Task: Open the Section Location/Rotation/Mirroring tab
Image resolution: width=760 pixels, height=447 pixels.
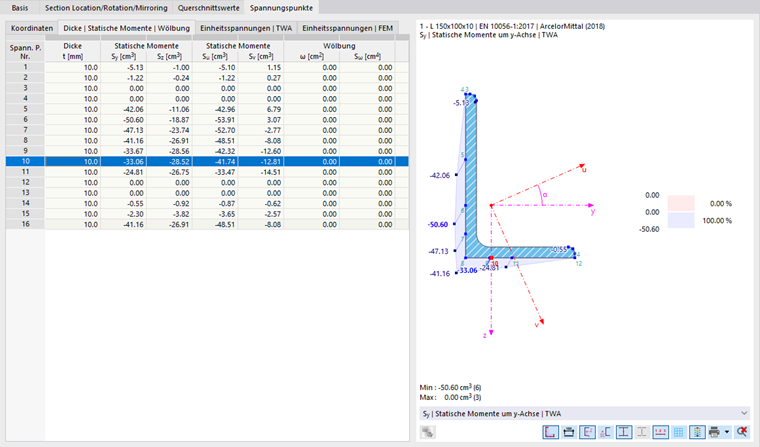Action: [x=106, y=8]
